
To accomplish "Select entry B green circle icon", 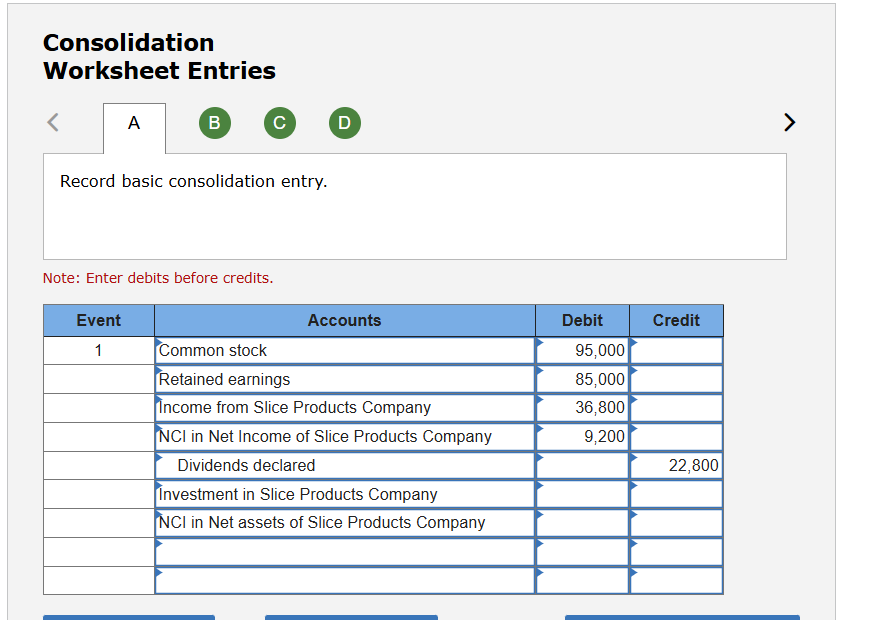I will click(x=214, y=122).
